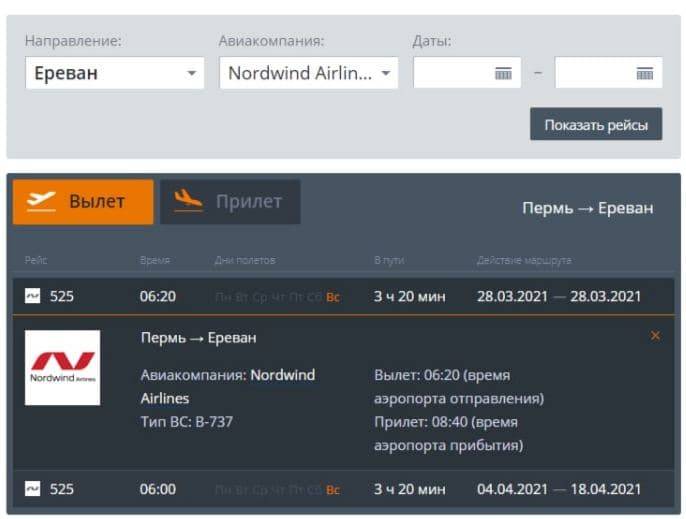The height and width of the screenshot is (519, 686).
Task: Click the Nordwind Airlines logo
Action: 62,367
